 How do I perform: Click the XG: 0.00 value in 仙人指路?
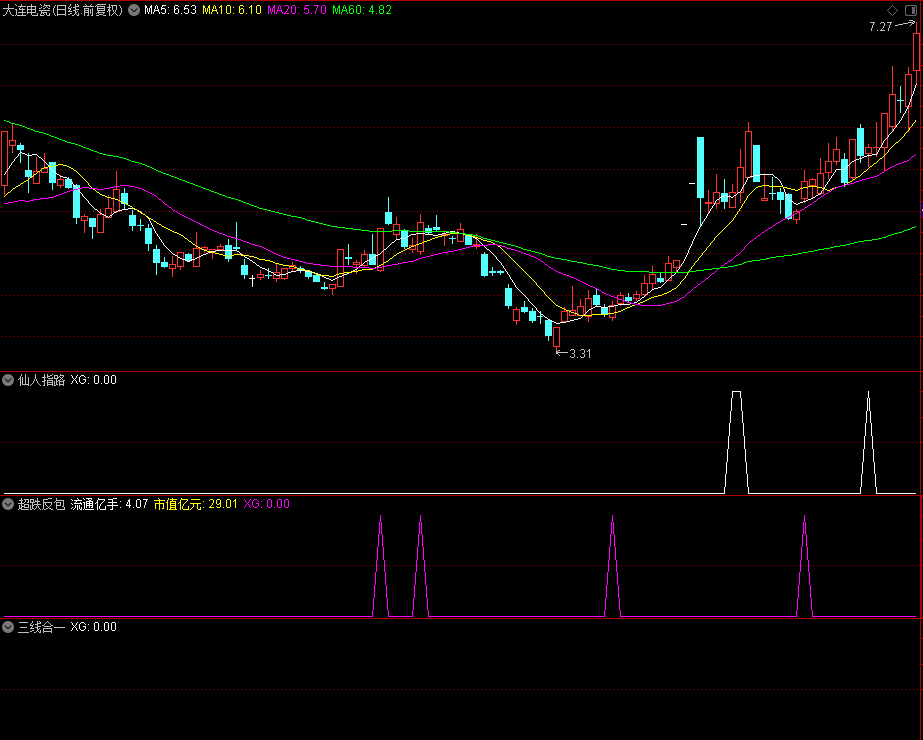click(94, 380)
